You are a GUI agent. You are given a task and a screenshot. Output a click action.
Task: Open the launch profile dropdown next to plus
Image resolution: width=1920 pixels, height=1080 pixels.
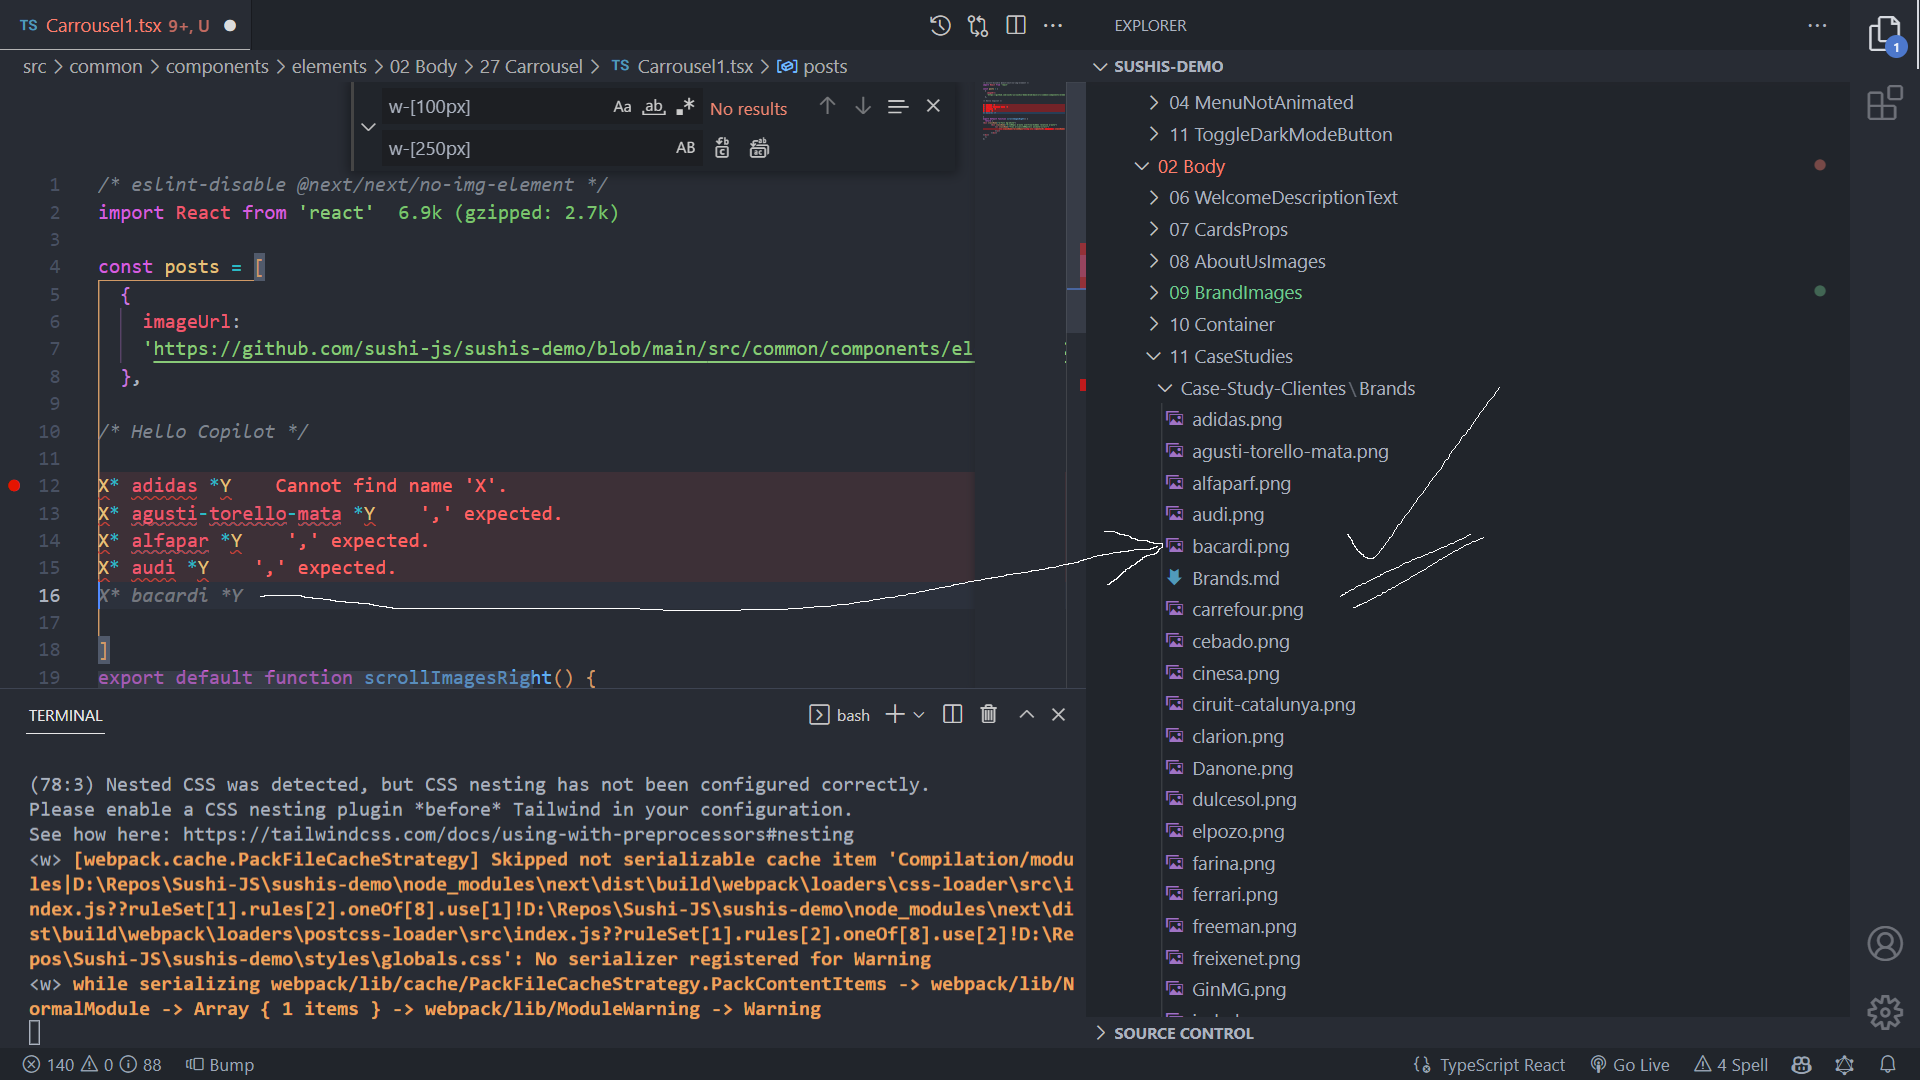tap(919, 715)
